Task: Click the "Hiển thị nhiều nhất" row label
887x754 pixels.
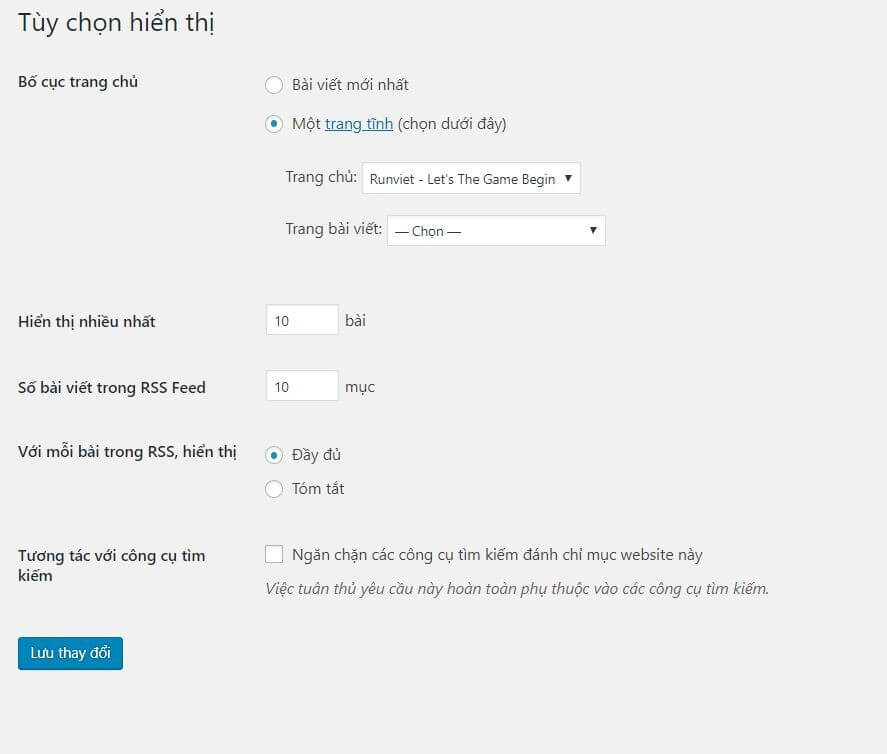Action: [87, 322]
